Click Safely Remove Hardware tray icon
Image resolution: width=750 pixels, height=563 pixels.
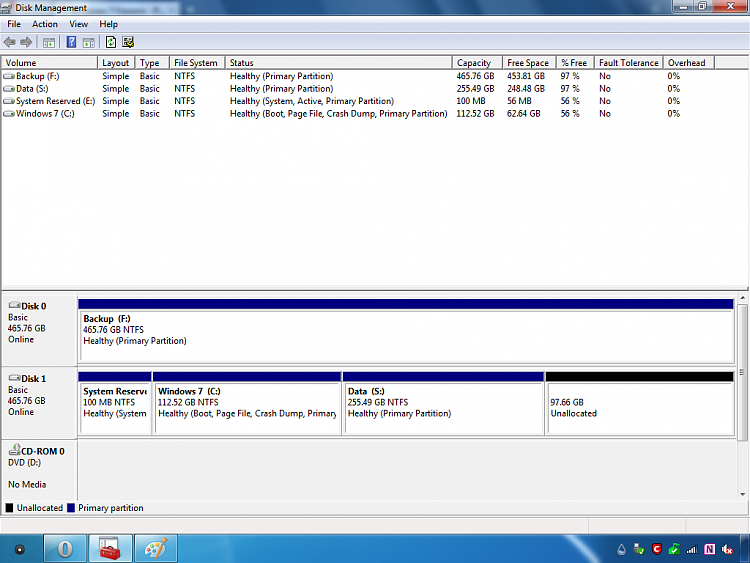pos(639,549)
